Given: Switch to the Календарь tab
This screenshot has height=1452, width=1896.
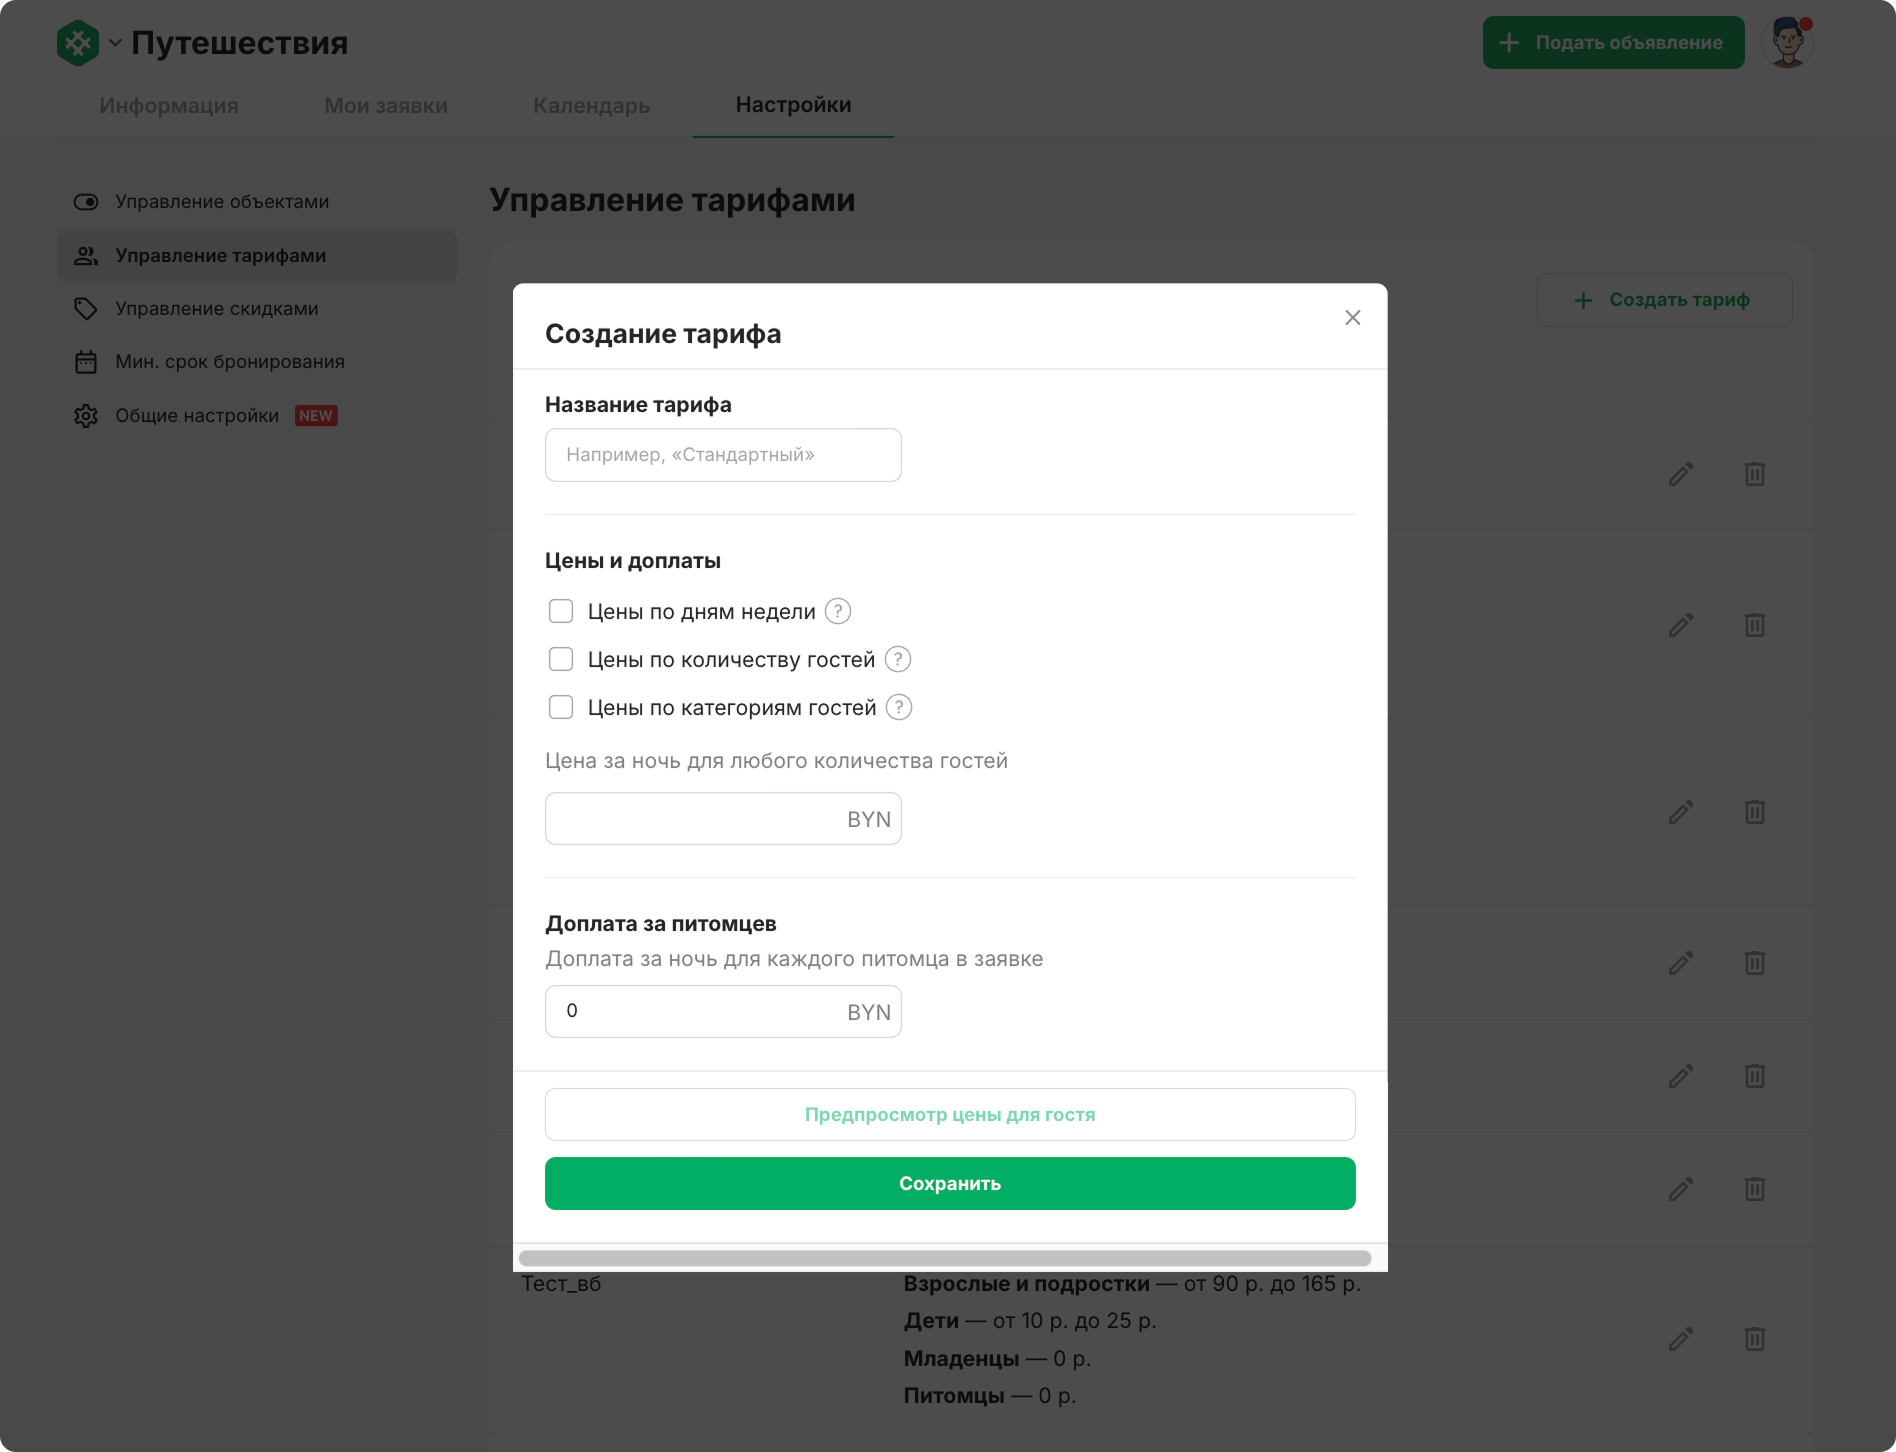Looking at the screenshot, I should tap(591, 105).
